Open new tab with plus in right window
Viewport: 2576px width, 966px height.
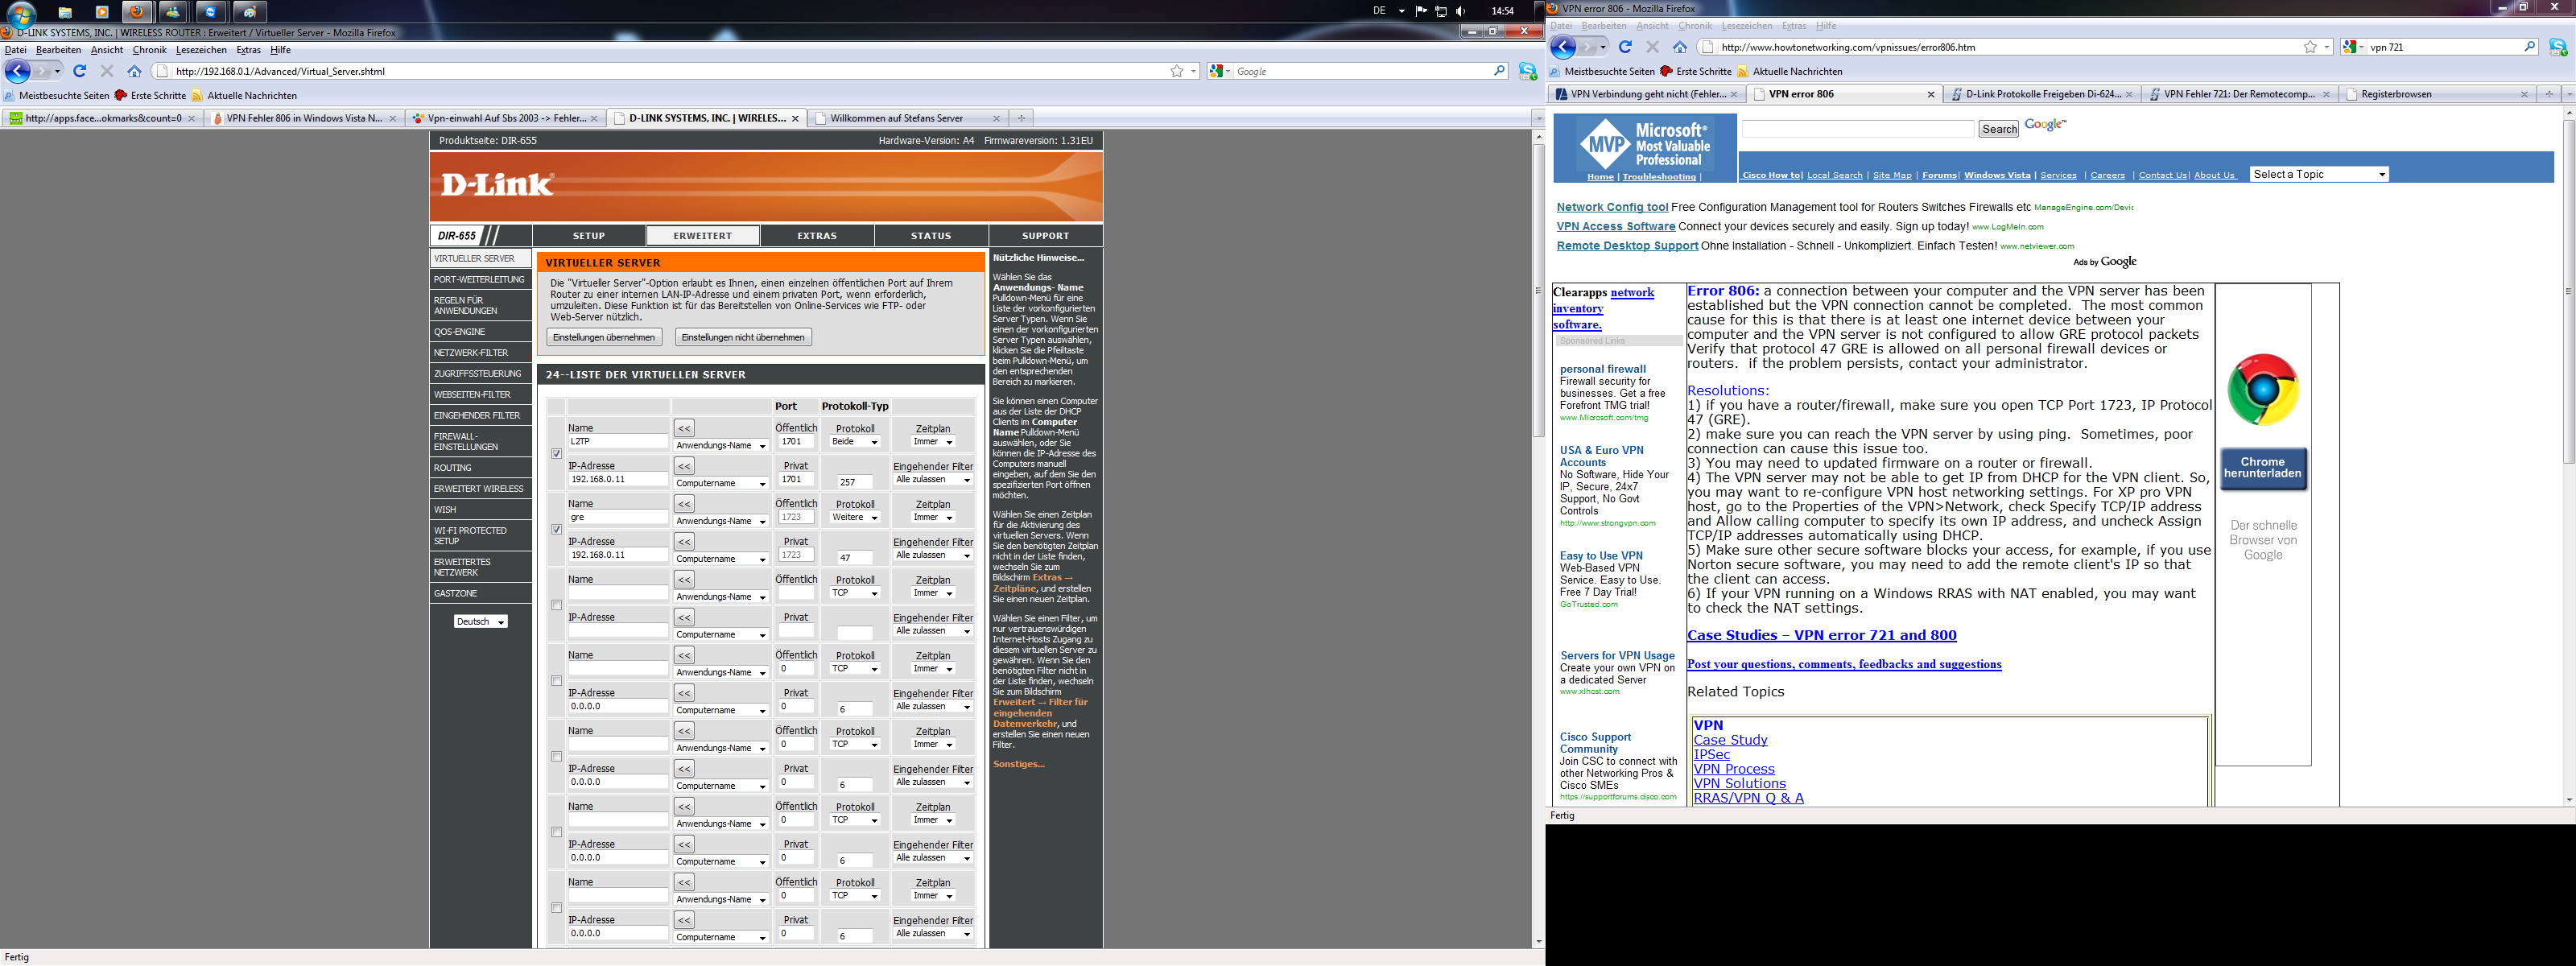click(2549, 94)
